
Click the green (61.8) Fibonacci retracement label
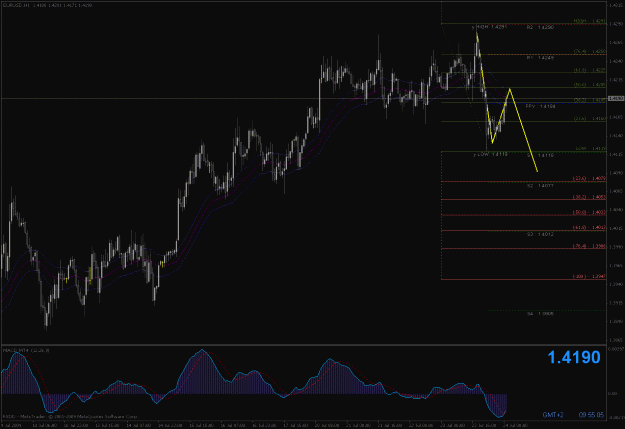point(590,70)
